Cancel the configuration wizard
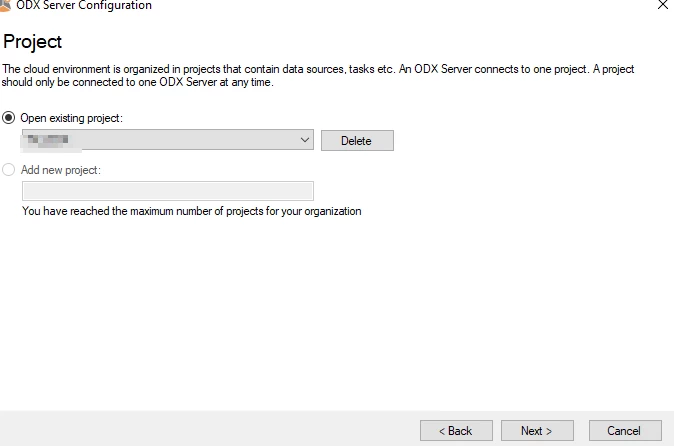 [x=624, y=431]
